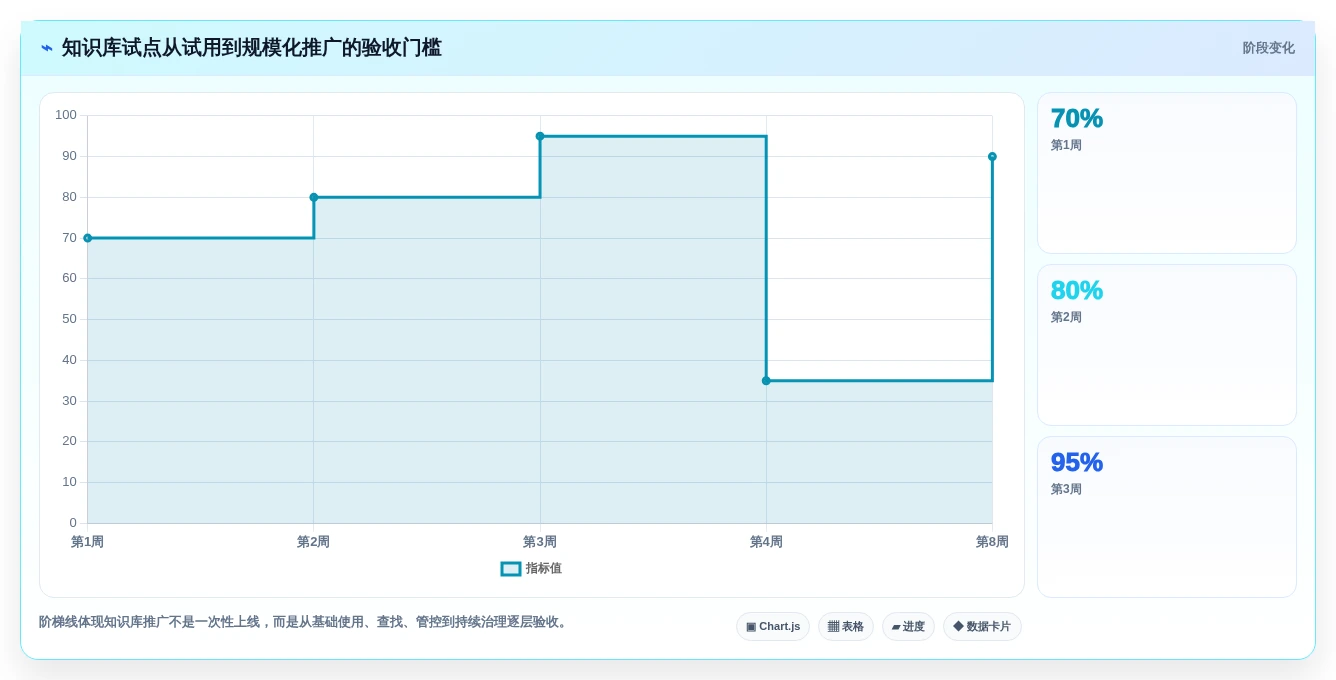This screenshot has width=1336, height=680.
Task: Click the 100 y-axis label
Action: click(66, 115)
